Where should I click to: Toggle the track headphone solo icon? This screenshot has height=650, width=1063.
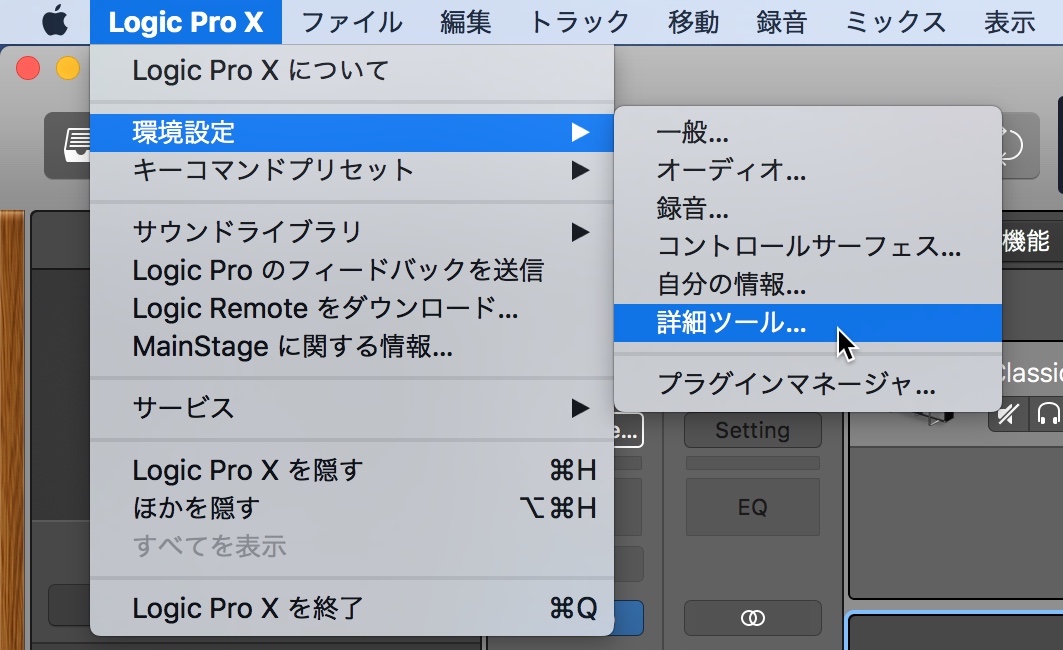[1047, 413]
